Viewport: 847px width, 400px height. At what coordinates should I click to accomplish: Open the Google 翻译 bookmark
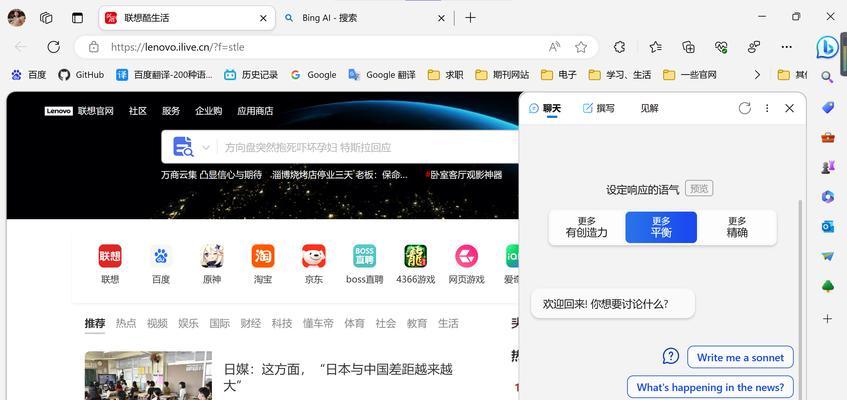point(382,75)
